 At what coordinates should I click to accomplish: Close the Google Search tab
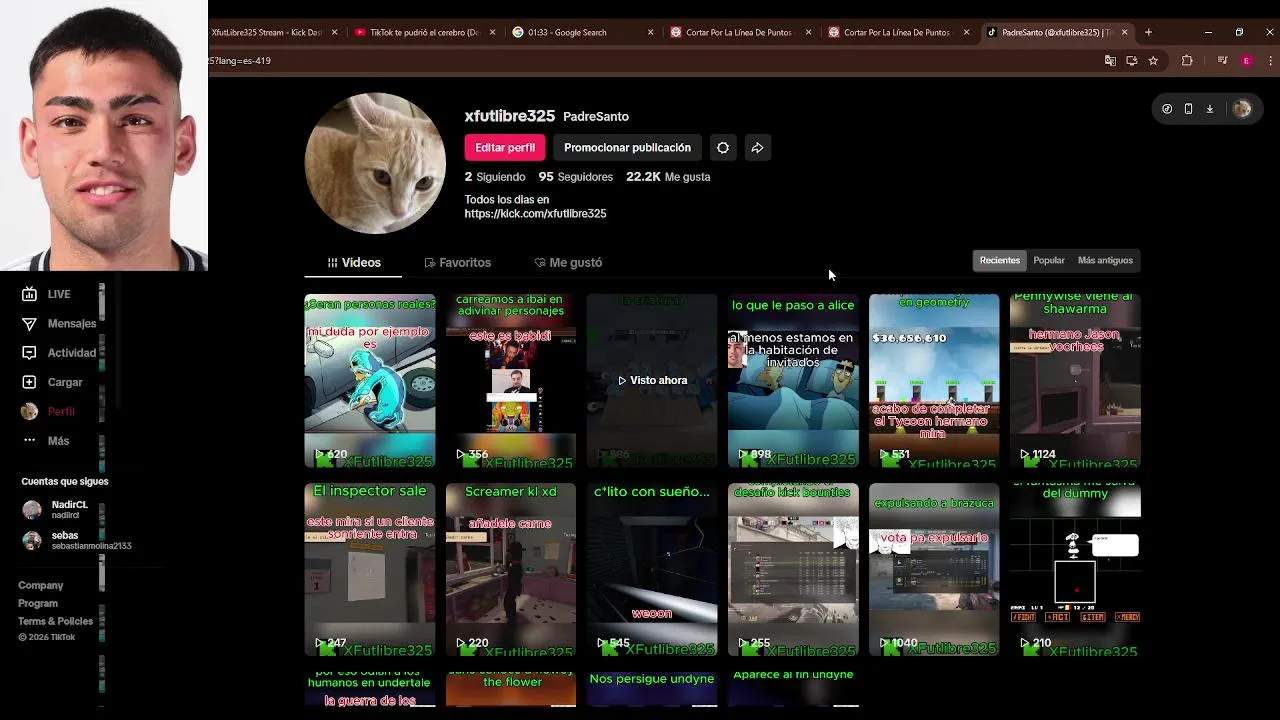[x=650, y=32]
